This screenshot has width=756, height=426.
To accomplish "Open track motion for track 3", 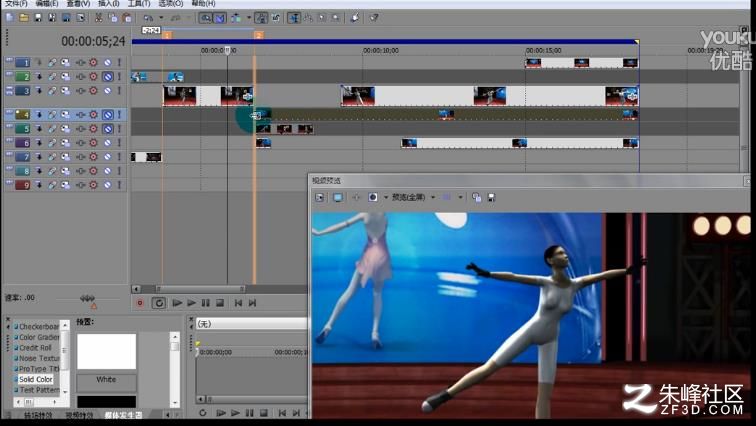I will tap(65, 91).
